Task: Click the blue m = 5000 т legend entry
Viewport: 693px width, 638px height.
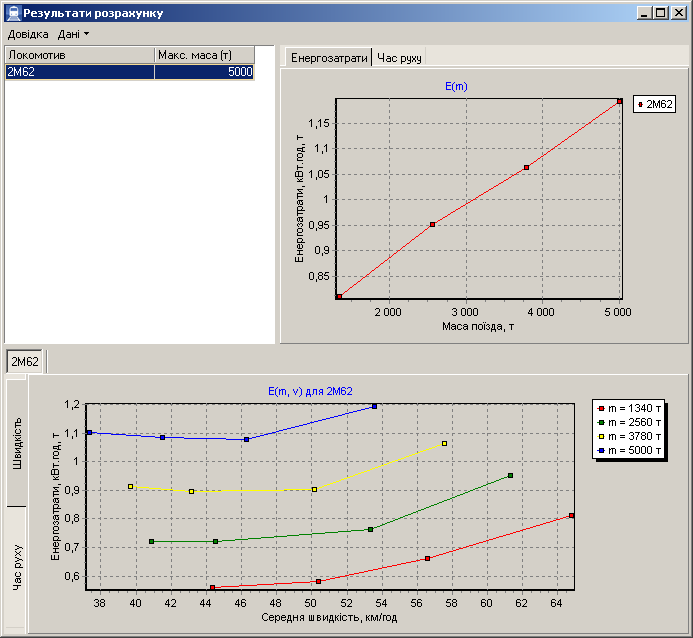Action: pos(630,450)
